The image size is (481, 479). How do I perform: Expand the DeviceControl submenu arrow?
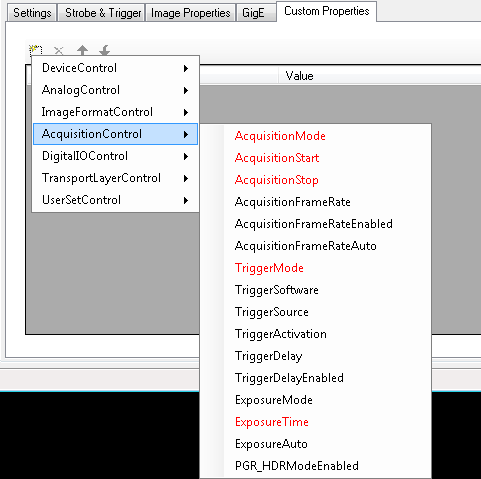tap(186, 68)
